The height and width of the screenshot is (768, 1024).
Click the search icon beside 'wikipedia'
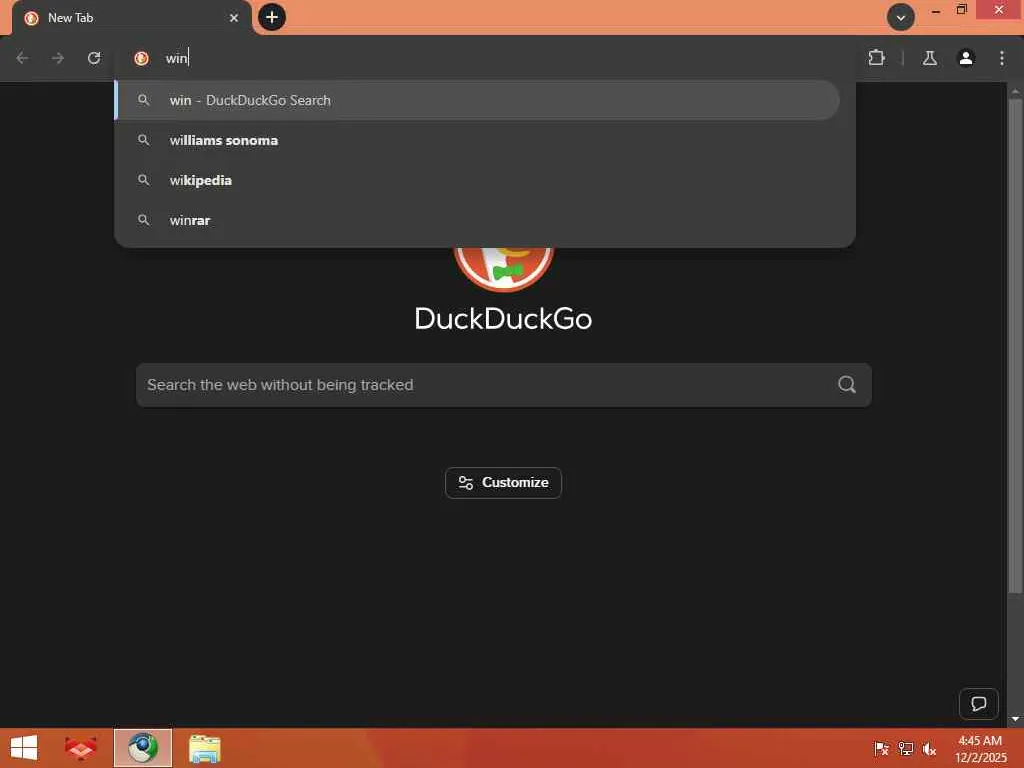click(x=144, y=180)
